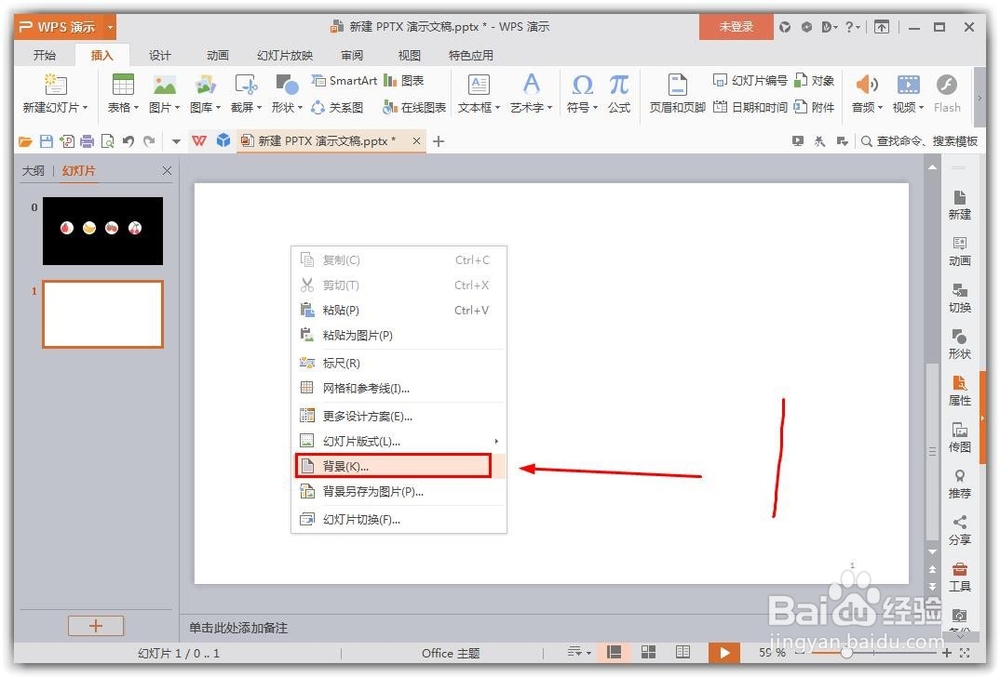Insert a text box with 文本框

pos(478,85)
